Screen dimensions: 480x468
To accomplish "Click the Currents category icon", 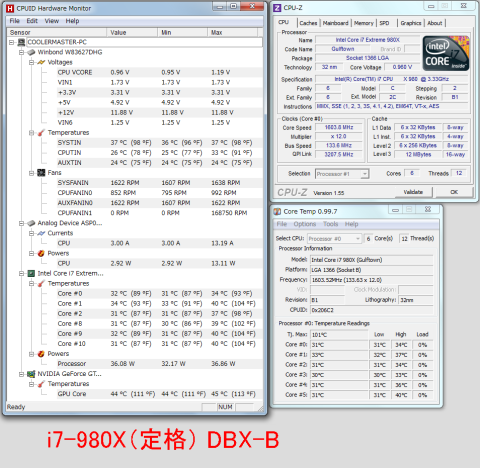I will (x=41, y=233).
